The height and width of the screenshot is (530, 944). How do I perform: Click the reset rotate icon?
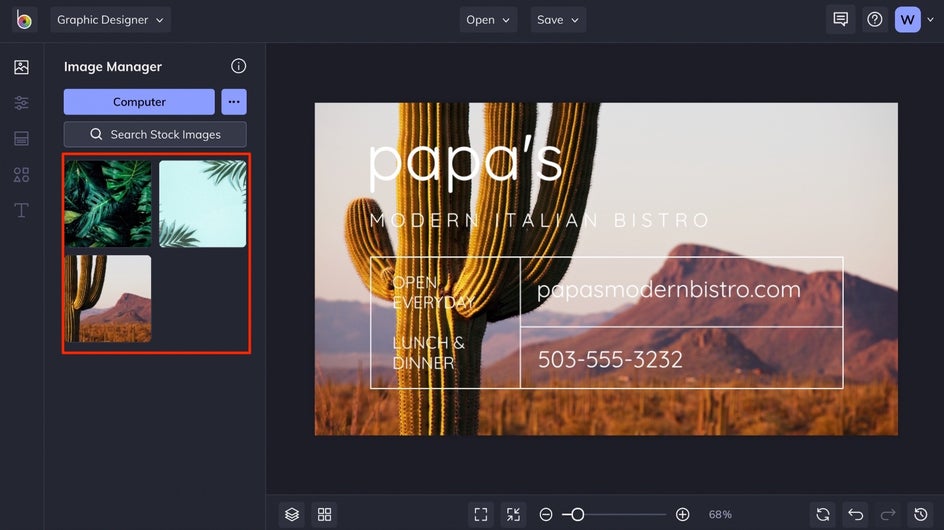pyautogui.click(x=823, y=514)
